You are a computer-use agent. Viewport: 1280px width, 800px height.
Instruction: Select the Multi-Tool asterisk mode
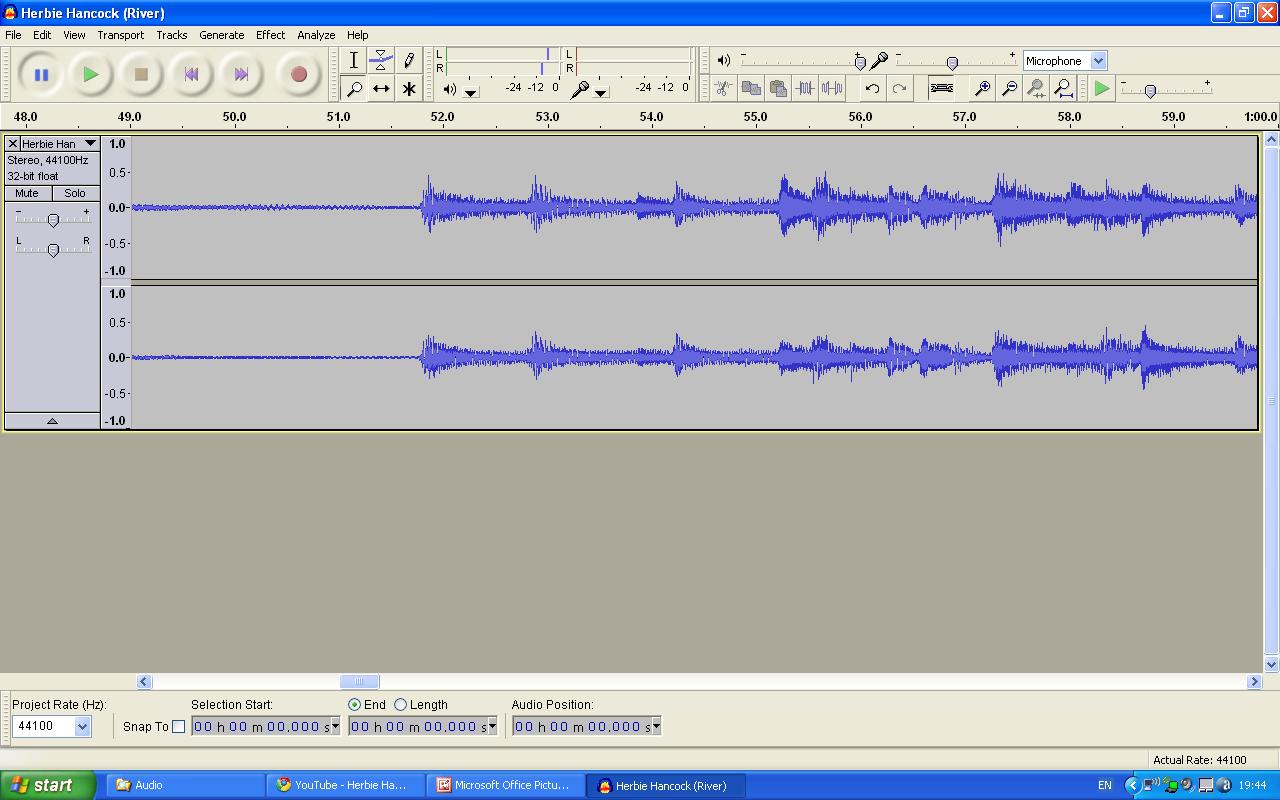[409, 89]
